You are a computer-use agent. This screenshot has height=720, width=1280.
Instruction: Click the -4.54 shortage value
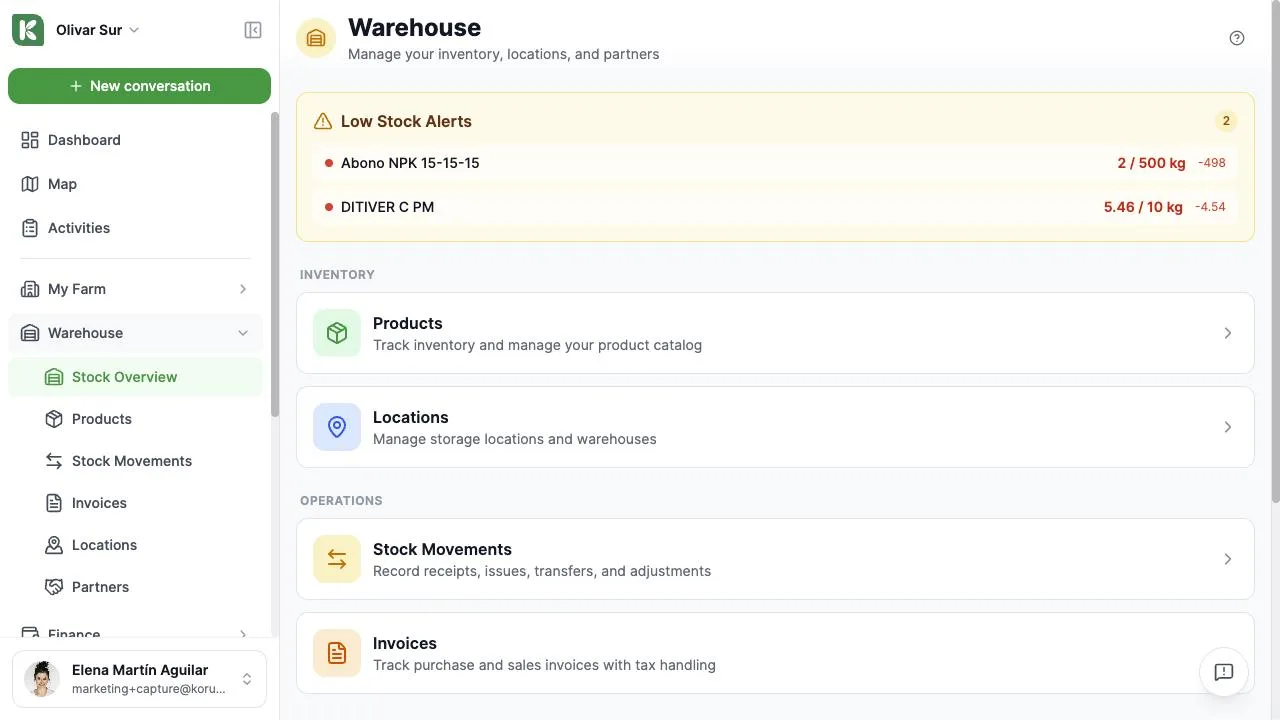coord(1211,207)
